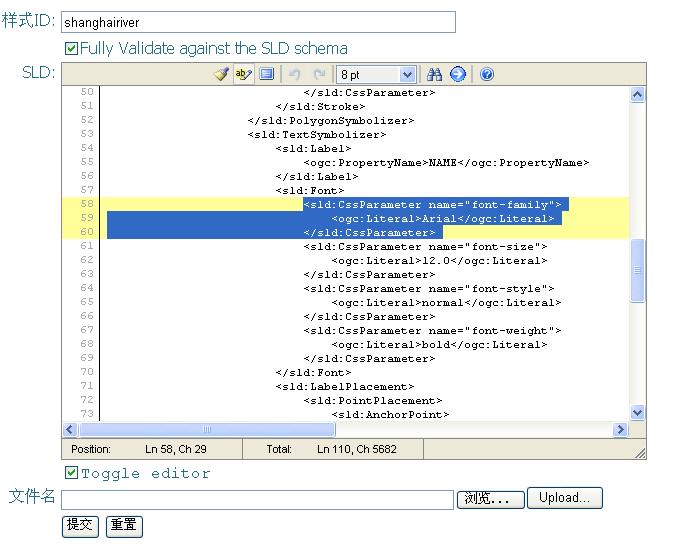The width and height of the screenshot is (675, 547).
Task: Uncheck Fully Validate against the SLD schema
Action: pyautogui.click(x=71, y=48)
